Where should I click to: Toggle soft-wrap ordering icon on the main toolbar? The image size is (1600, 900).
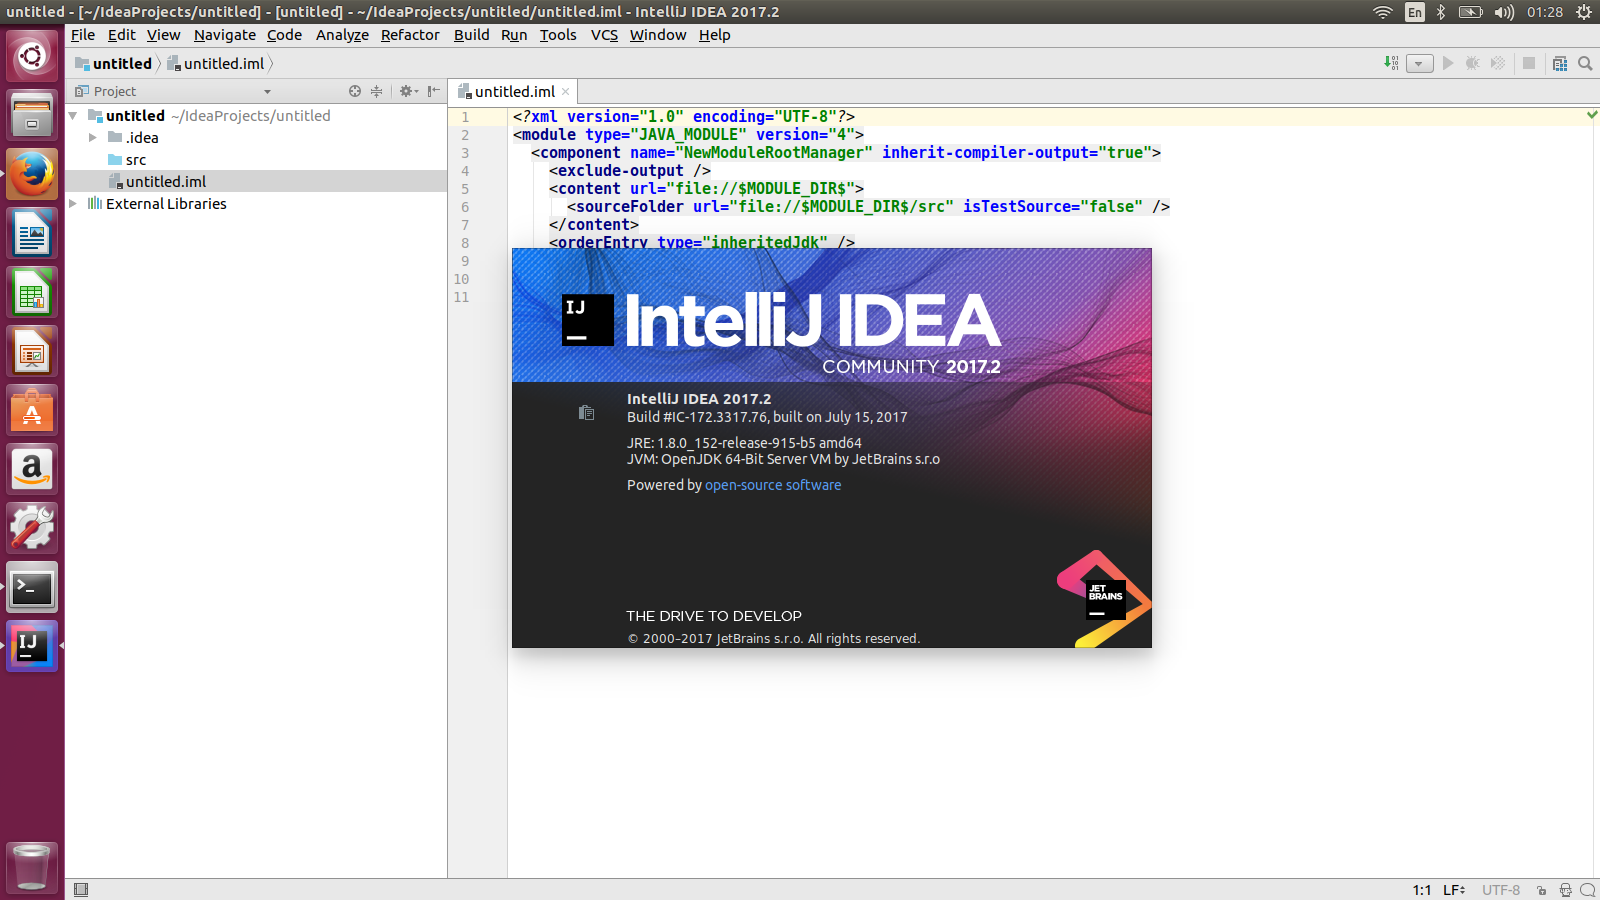(x=1391, y=63)
